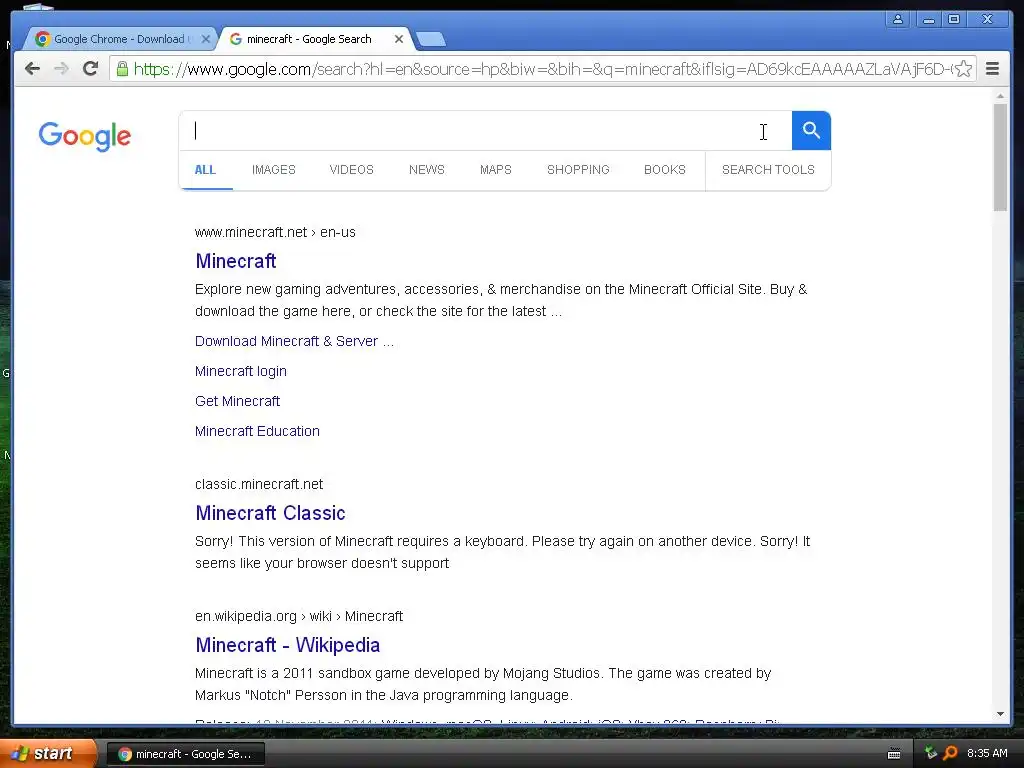The image size is (1024, 768).
Task: Click the 8:35 AM taskbar clock
Action: click(x=987, y=754)
